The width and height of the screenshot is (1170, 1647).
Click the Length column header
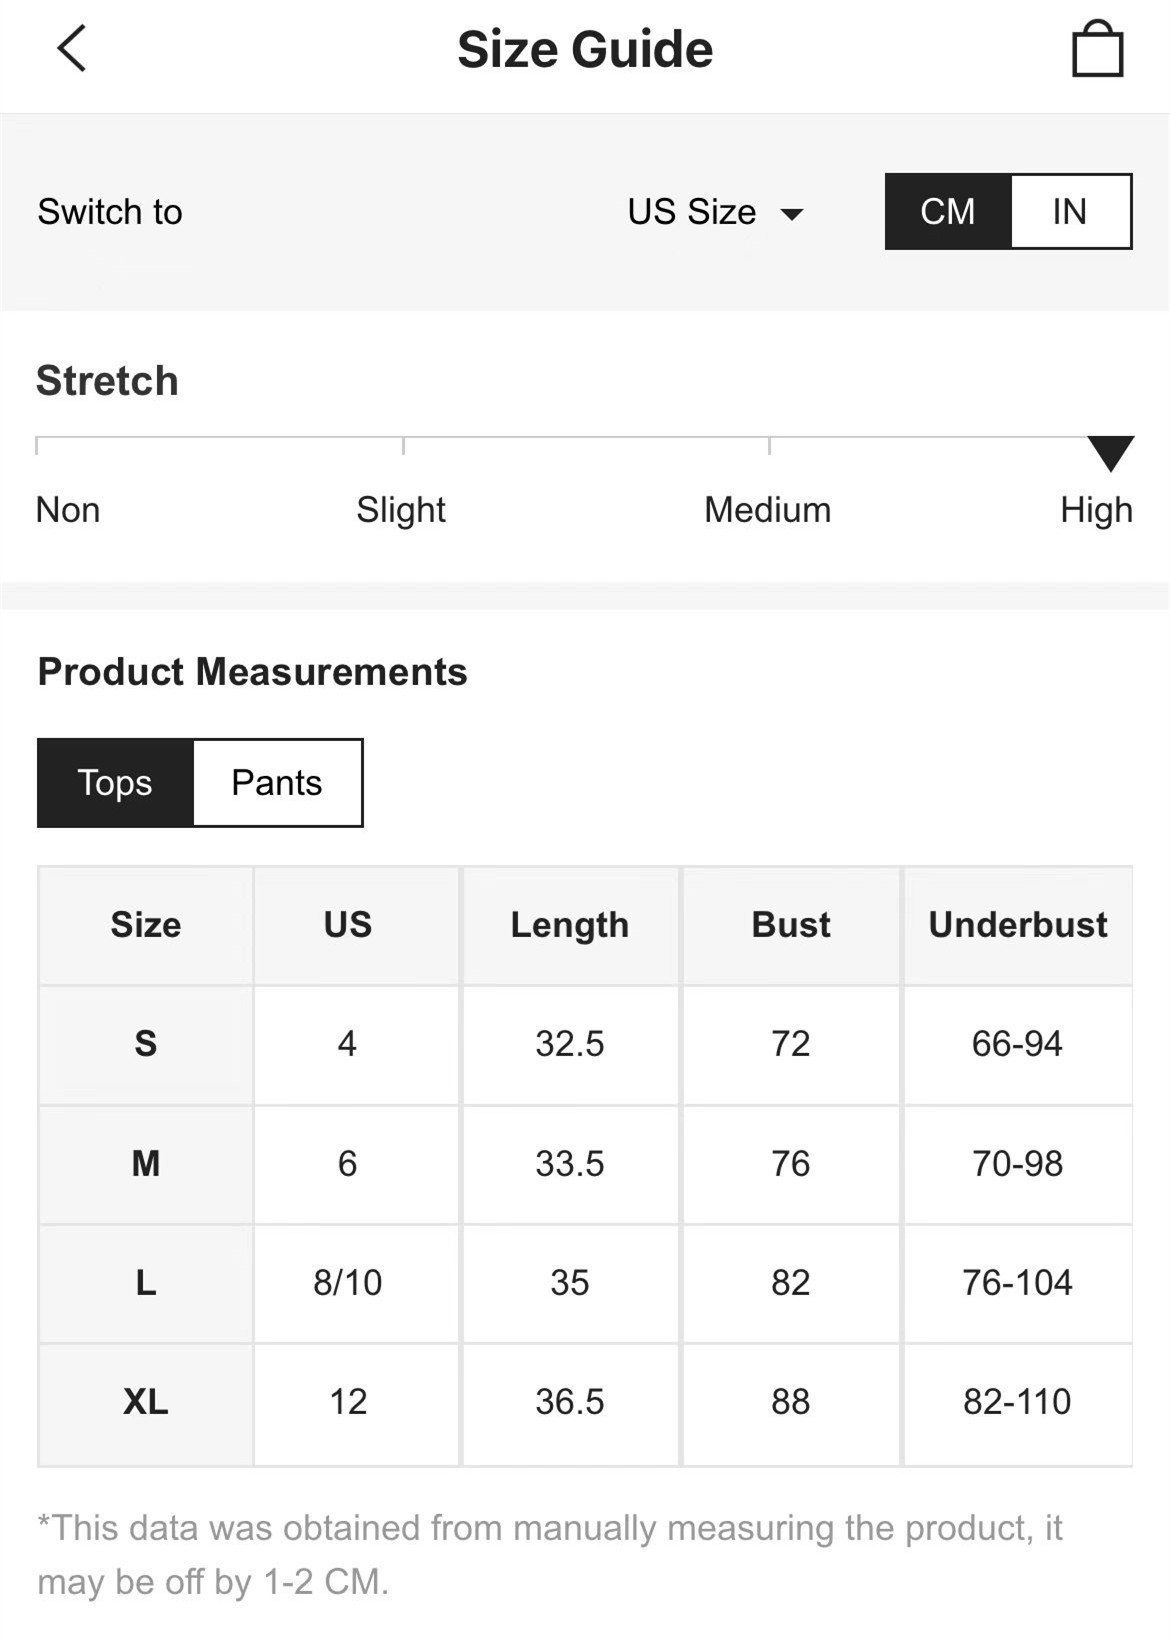coord(570,925)
